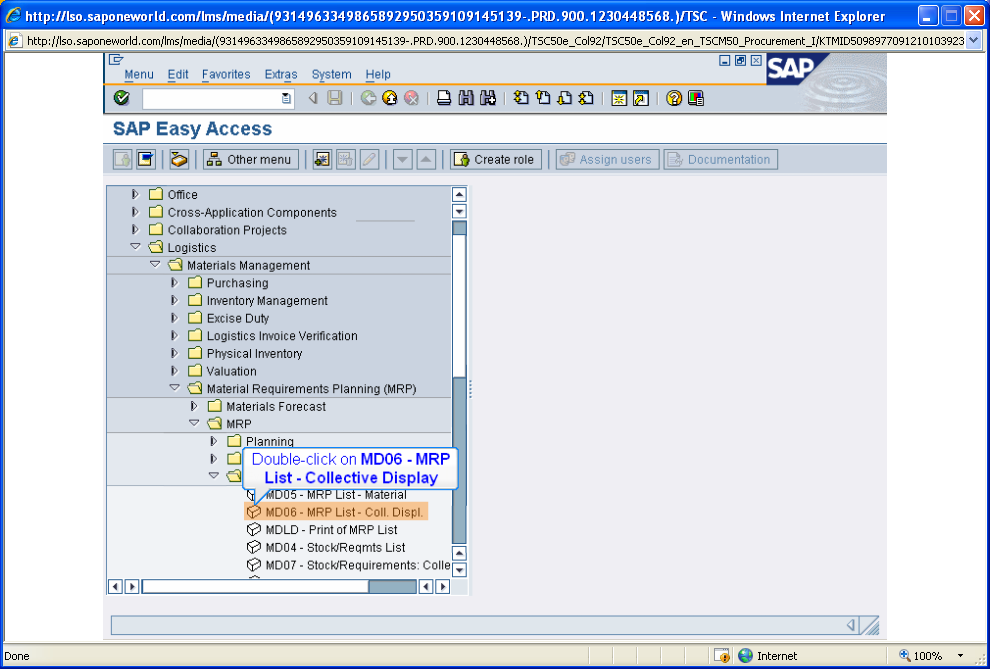Click the green Enter checkmark icon
This screenshot has height=669, width=990.
(122, 98)
